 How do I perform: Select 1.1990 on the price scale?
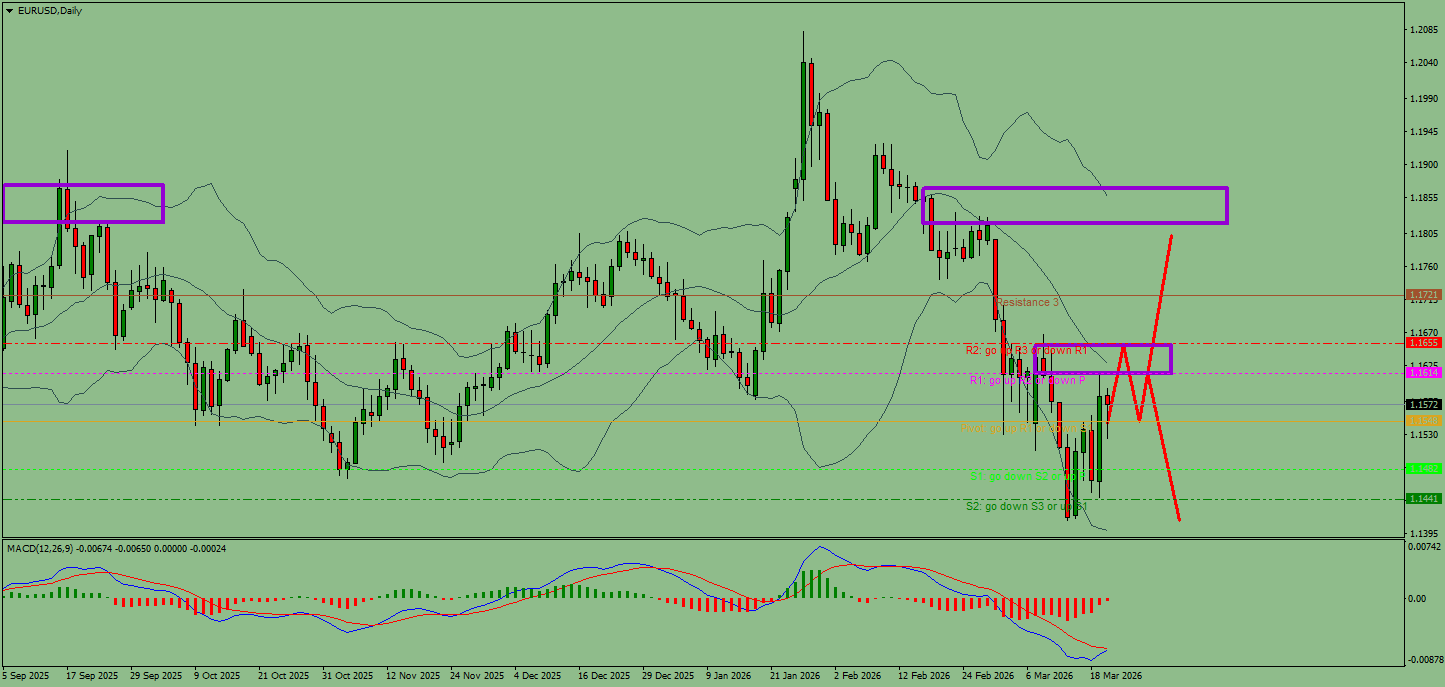click(x=1423, y=99)
